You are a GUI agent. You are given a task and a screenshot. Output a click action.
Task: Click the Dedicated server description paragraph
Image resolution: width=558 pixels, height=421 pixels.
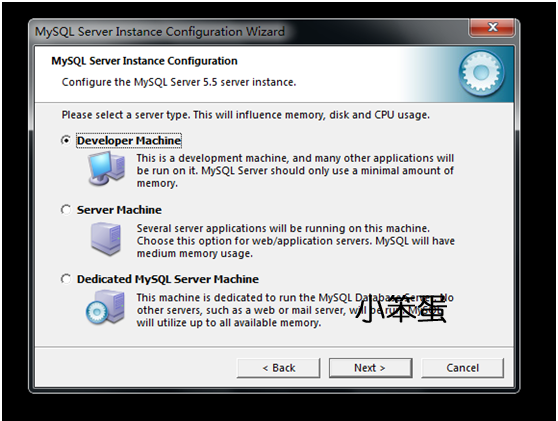point(295,310)
